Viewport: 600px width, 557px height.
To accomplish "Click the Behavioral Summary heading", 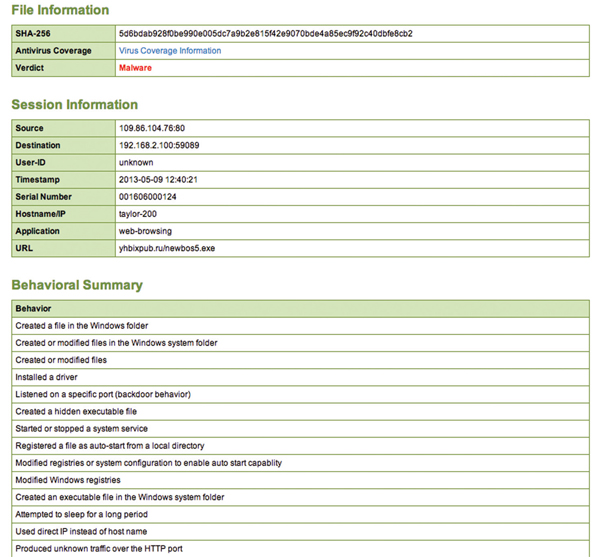I will coord(77,285).
